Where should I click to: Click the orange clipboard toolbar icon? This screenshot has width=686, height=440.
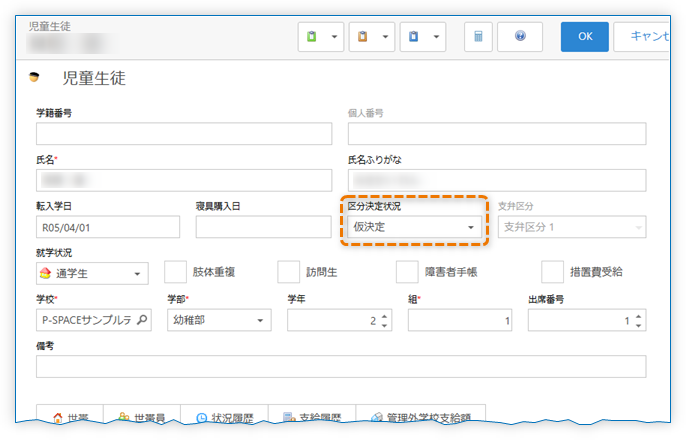[362, 37]
